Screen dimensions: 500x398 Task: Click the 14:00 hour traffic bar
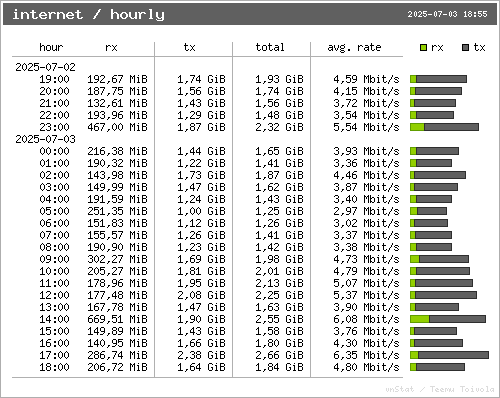tap(448, 319)
